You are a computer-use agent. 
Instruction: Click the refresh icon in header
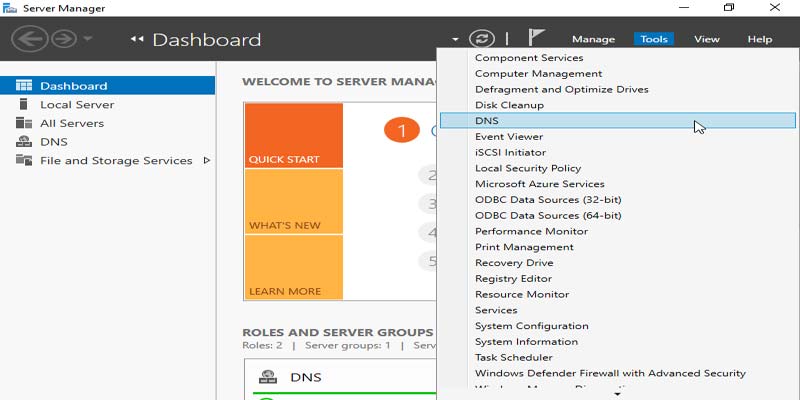[482, 39]
